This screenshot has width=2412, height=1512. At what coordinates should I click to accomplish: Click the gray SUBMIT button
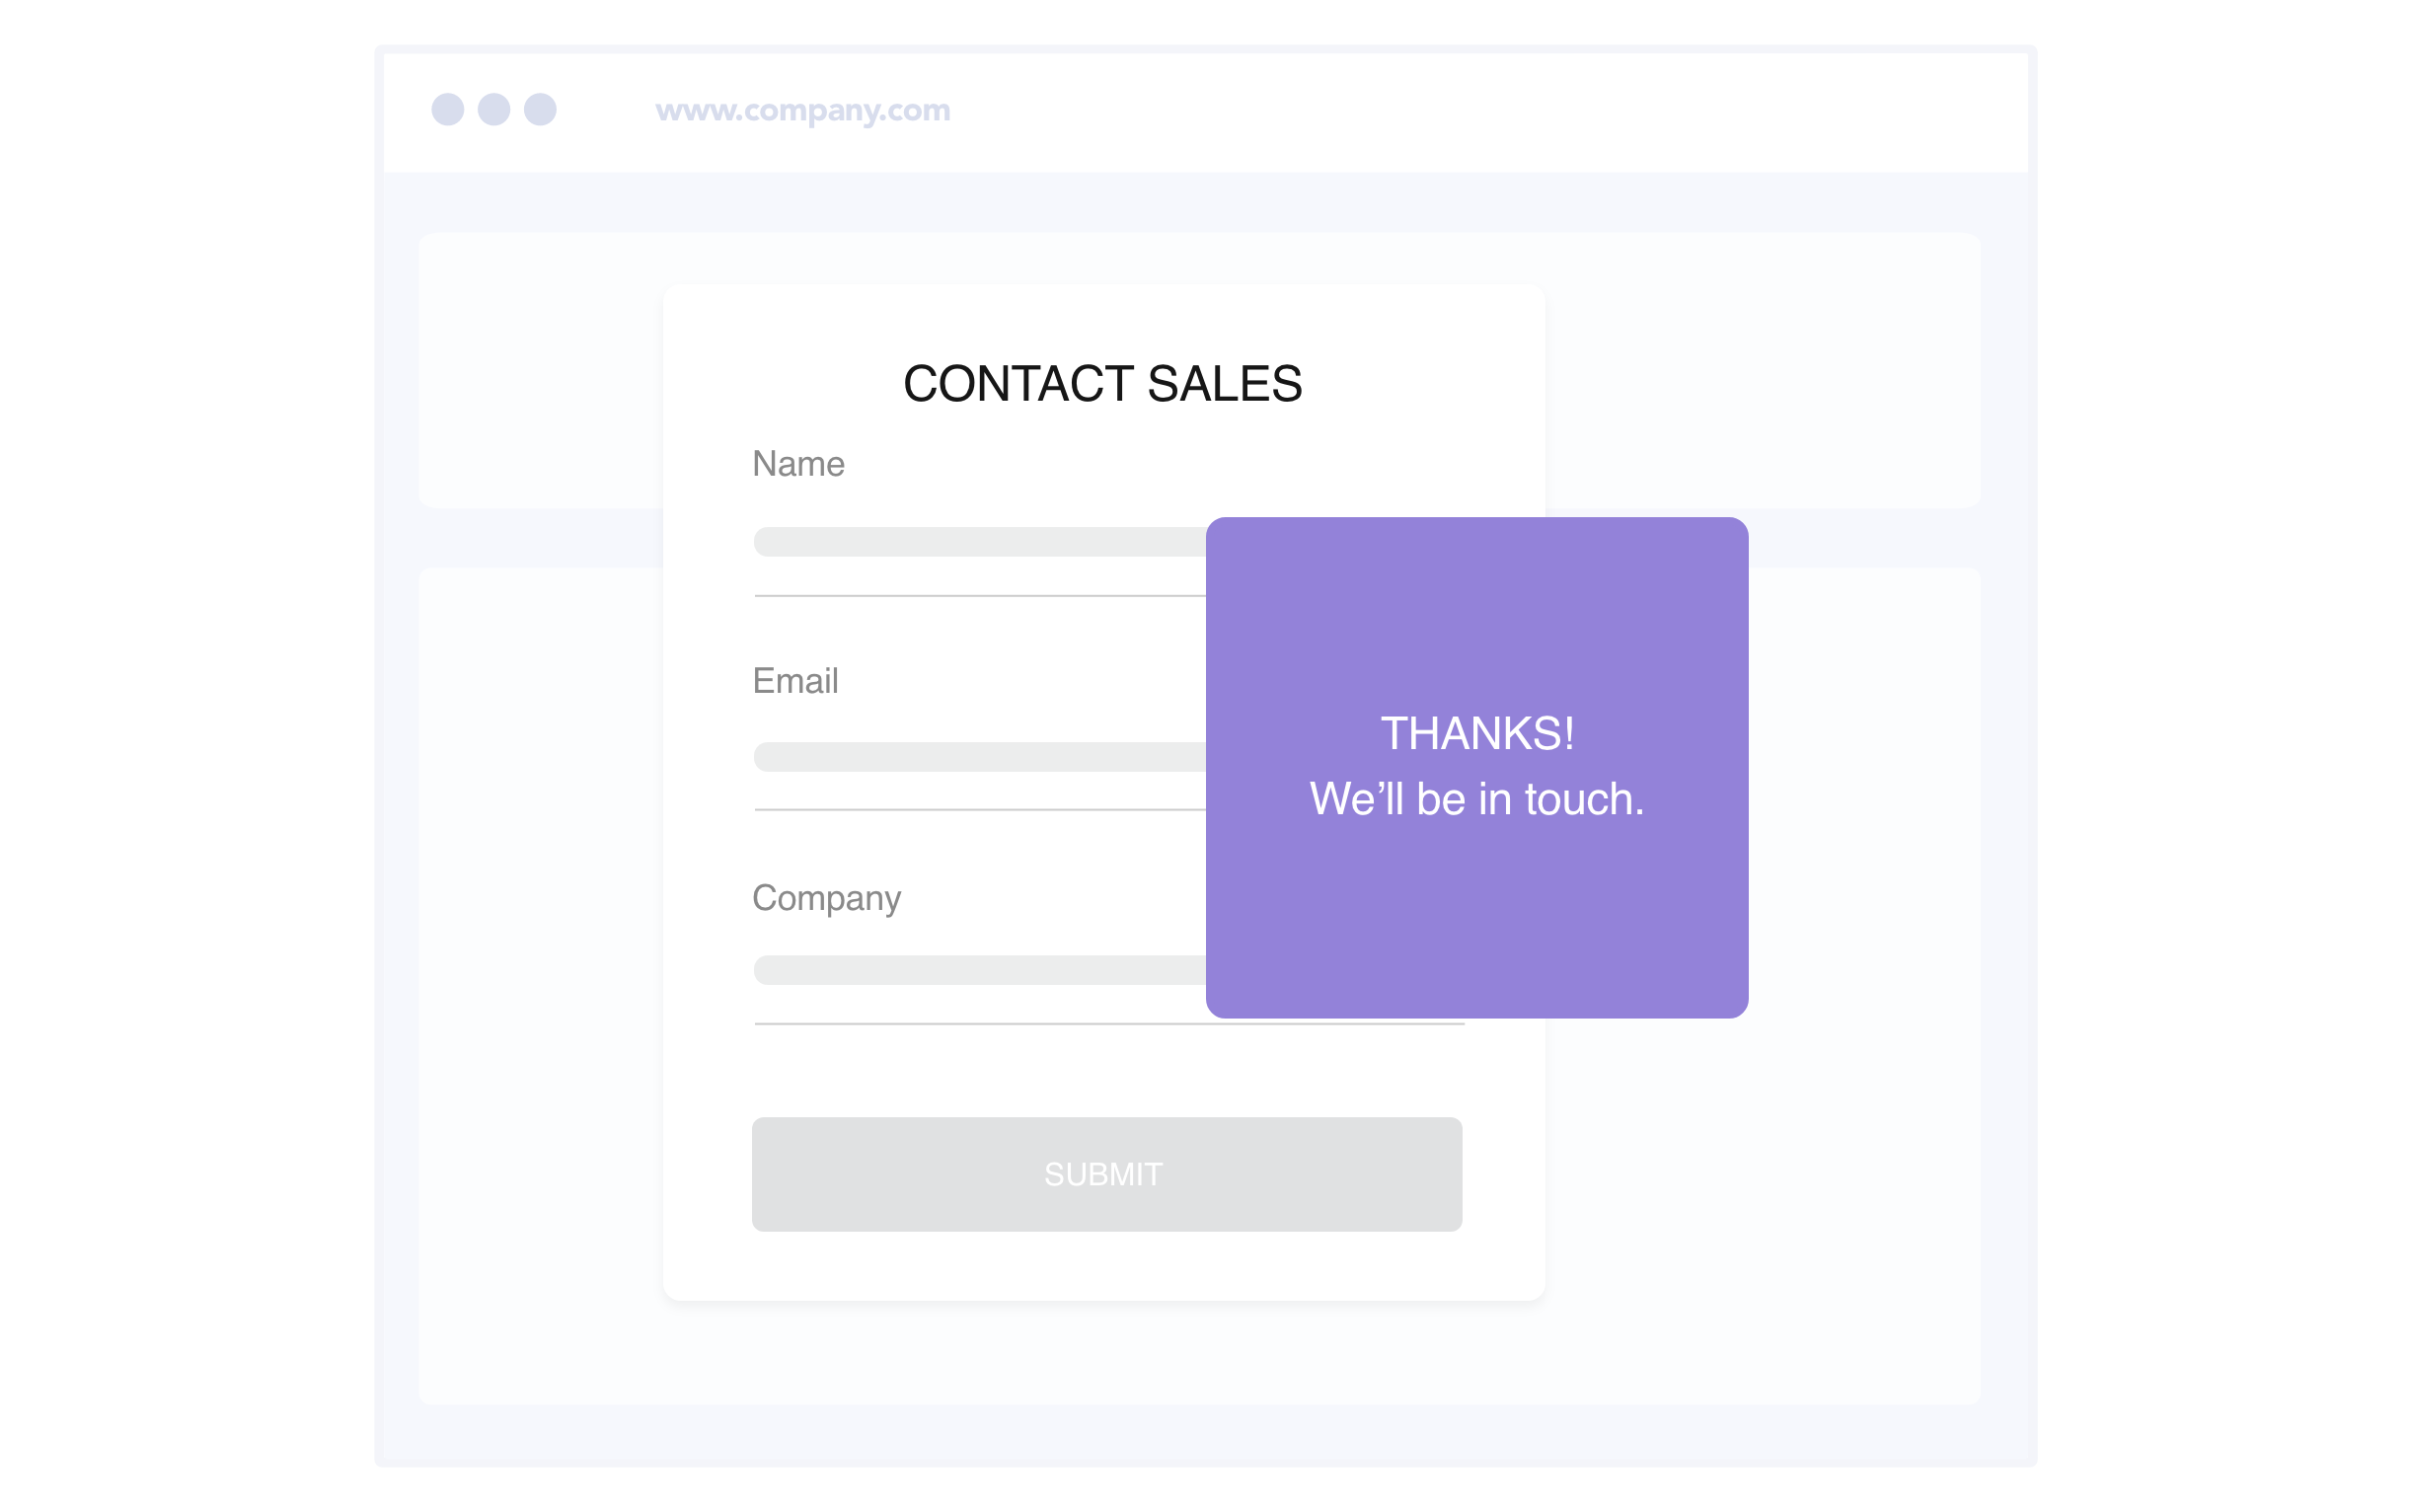[1107, 1174]
